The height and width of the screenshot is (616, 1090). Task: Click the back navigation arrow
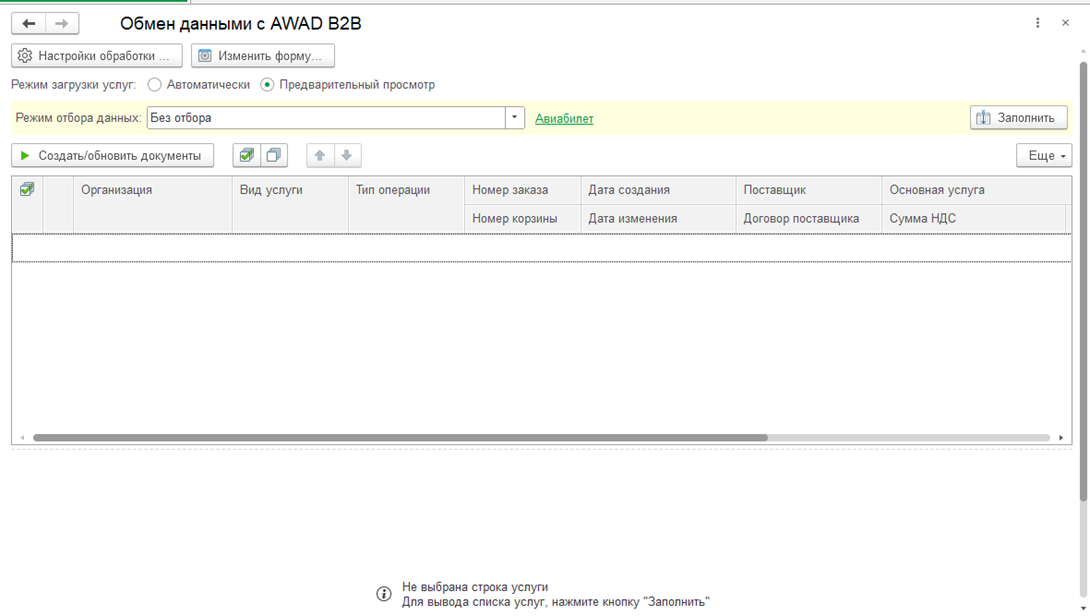[29, 24]
